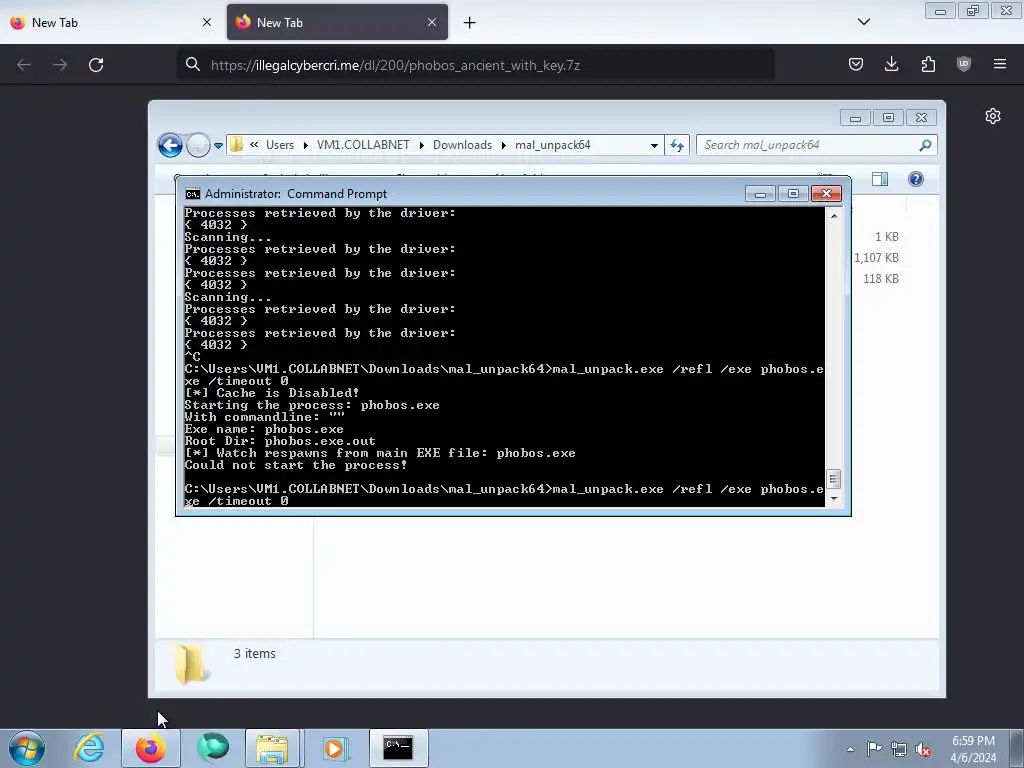Open the media player taskbar icon

(x=336, y=748)
